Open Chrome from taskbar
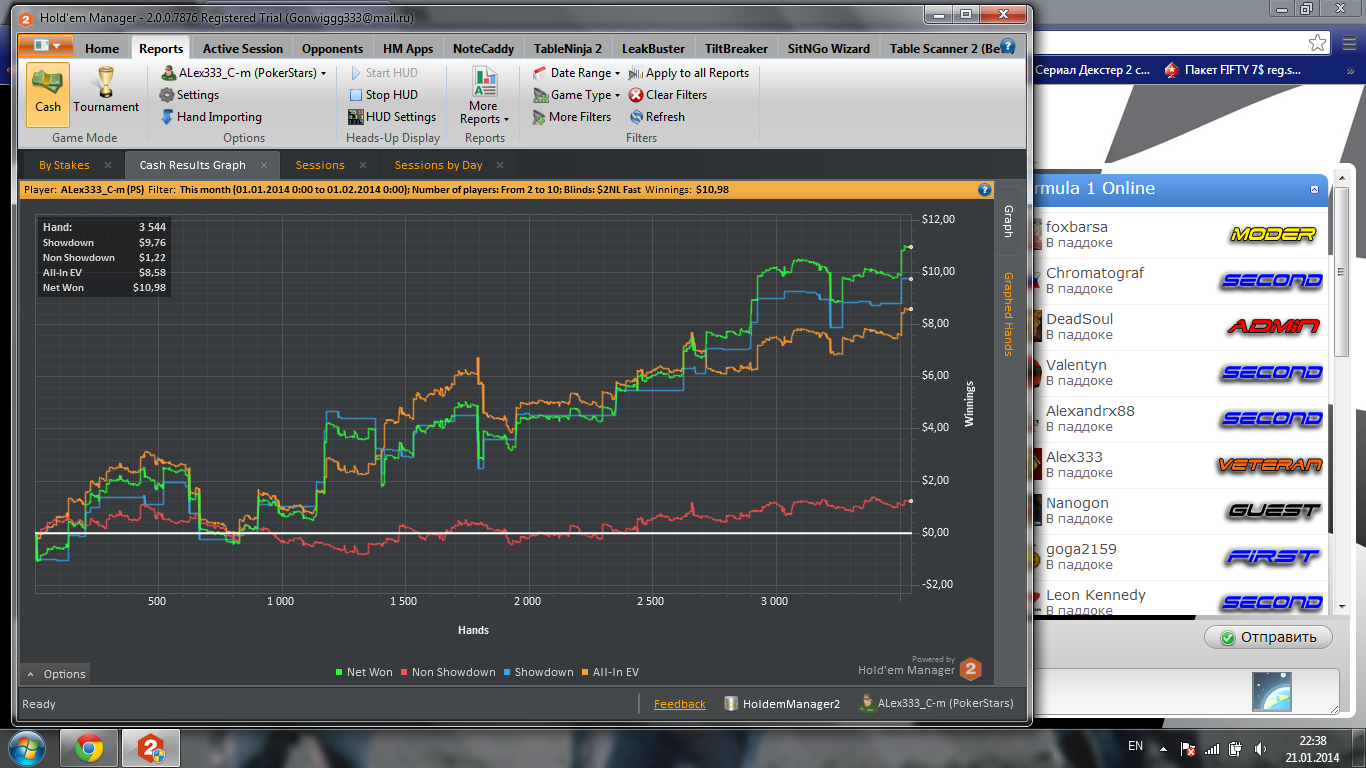 click(x=89, y=748)
